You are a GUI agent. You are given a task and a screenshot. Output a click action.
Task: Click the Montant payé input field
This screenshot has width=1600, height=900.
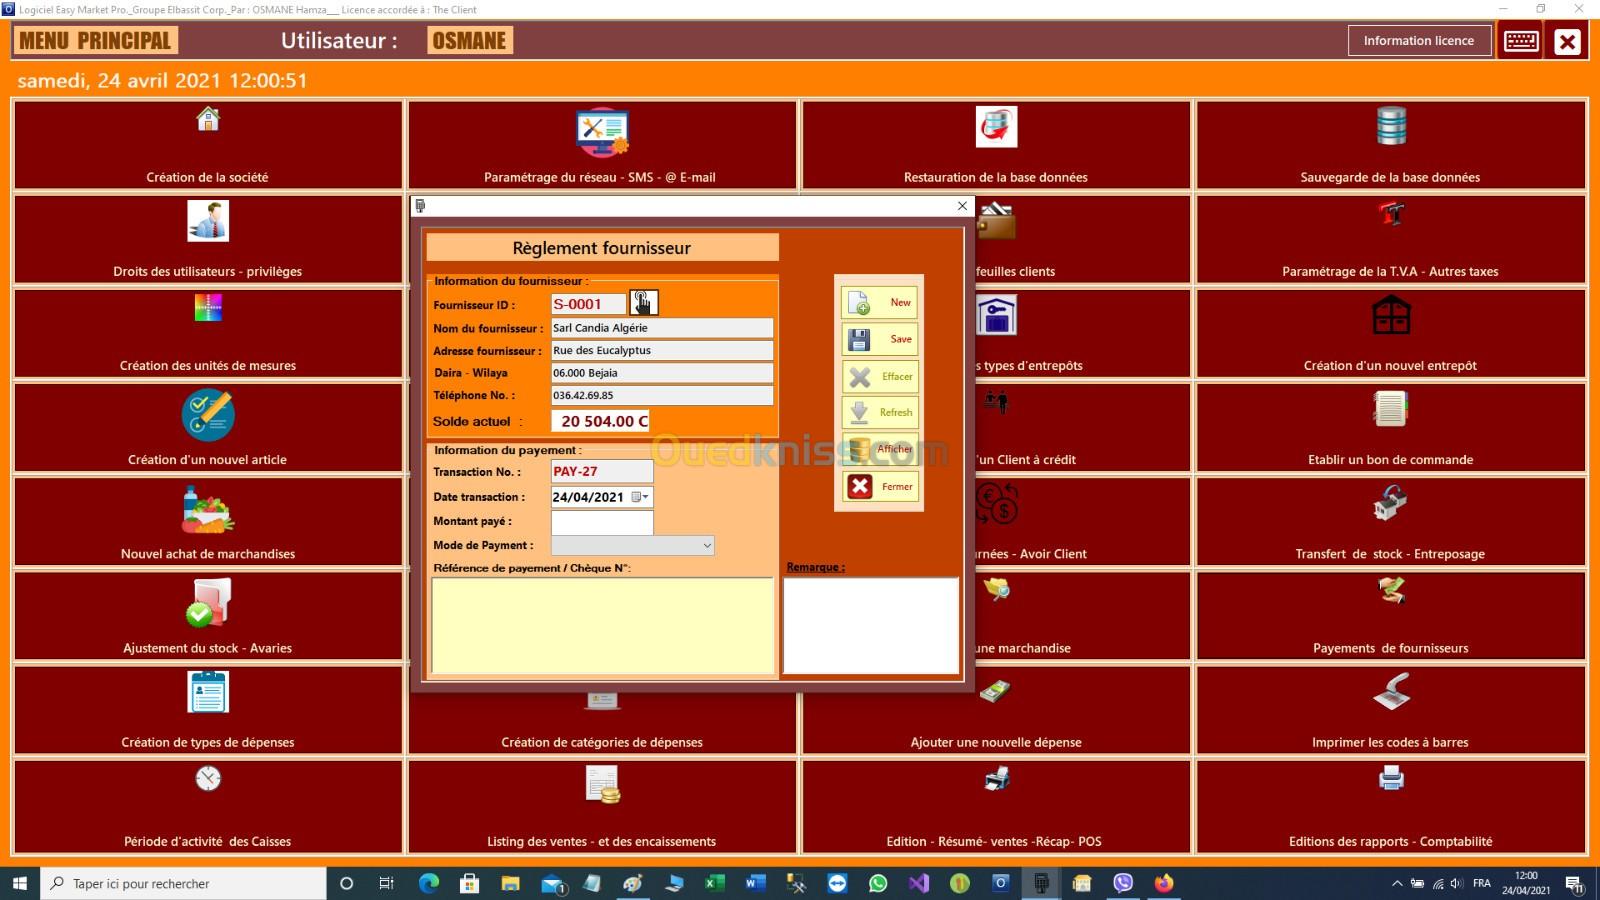tap(602, 522)
